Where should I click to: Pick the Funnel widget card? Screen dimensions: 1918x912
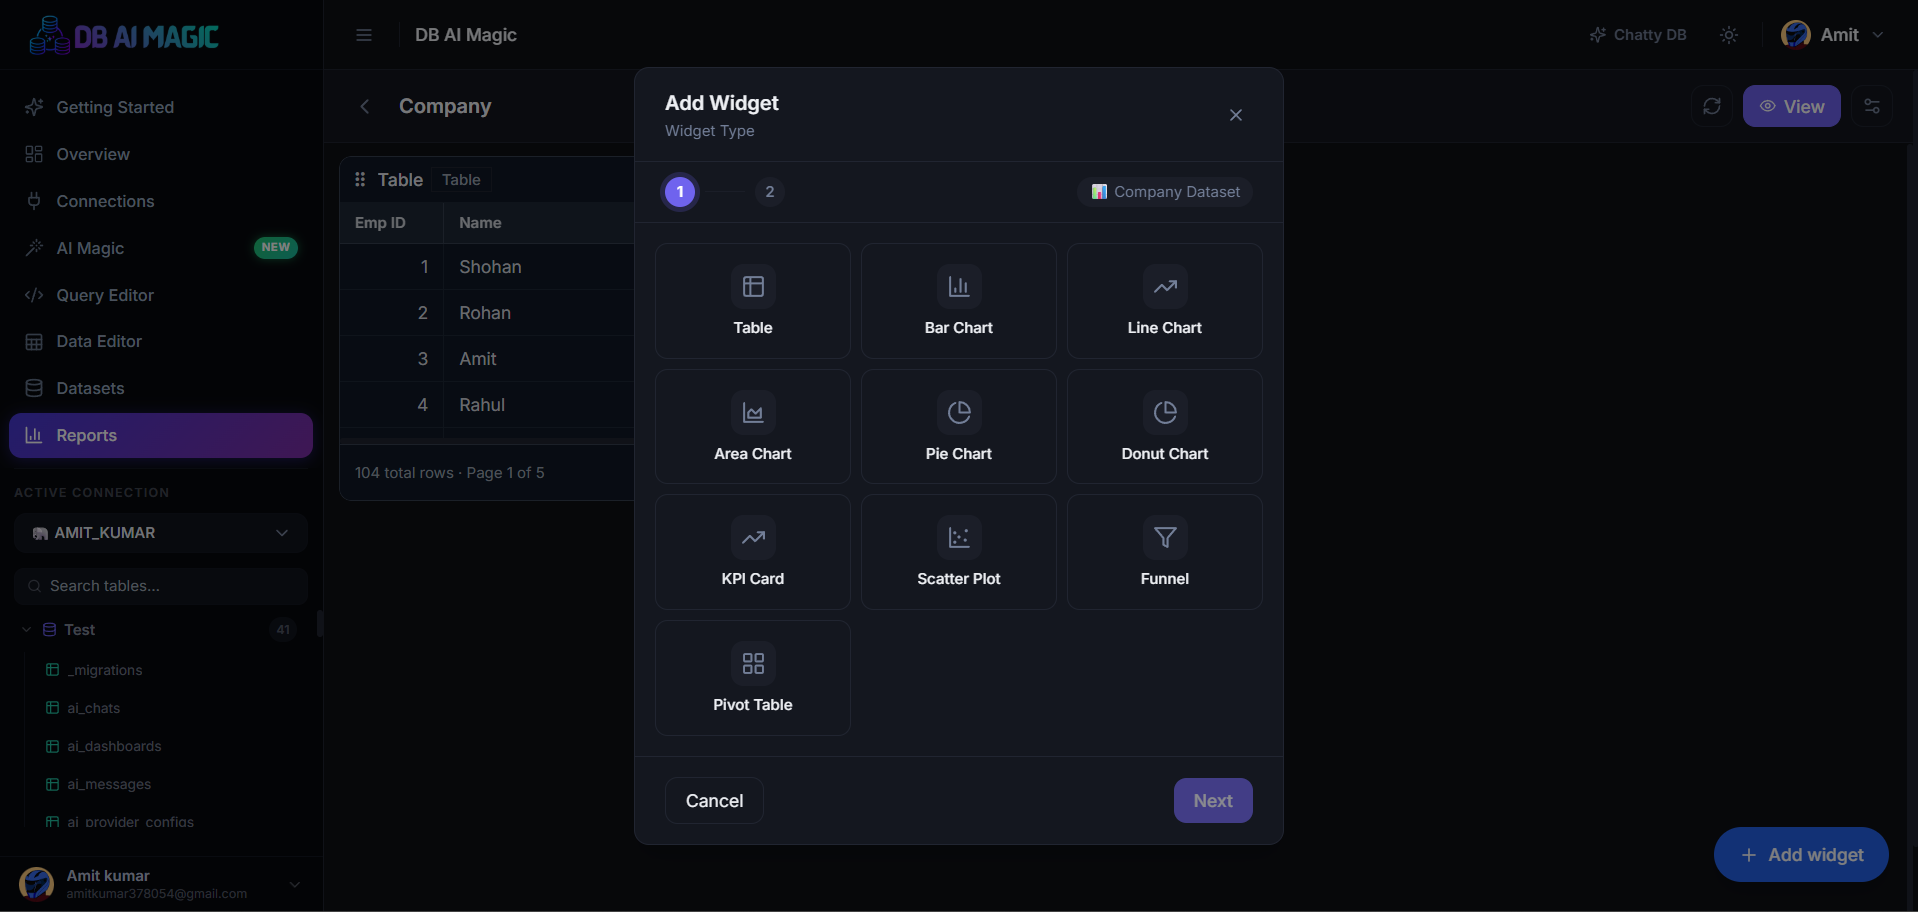pyautogui.click(x=1165, y=552)
